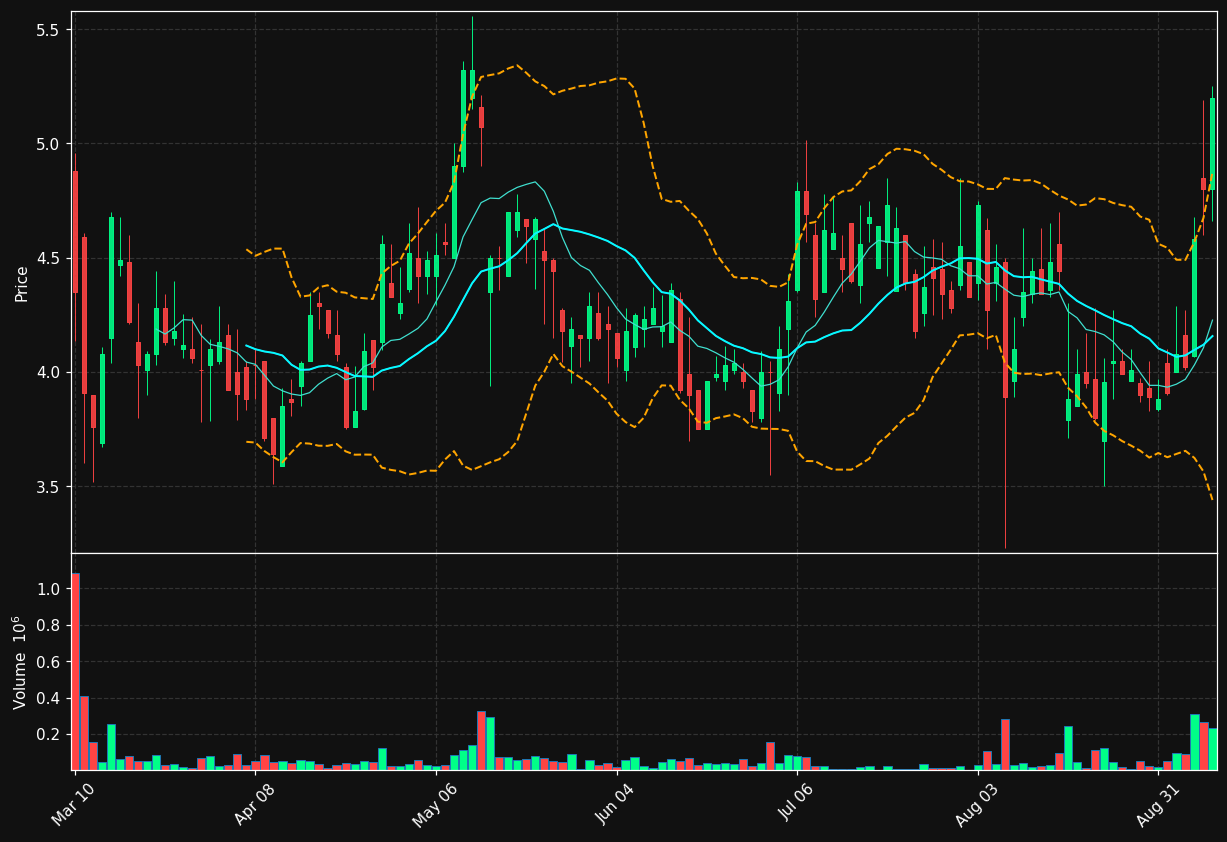Click the 1.0 volume axis tick

pyautogui.click(x=49, y=590)
